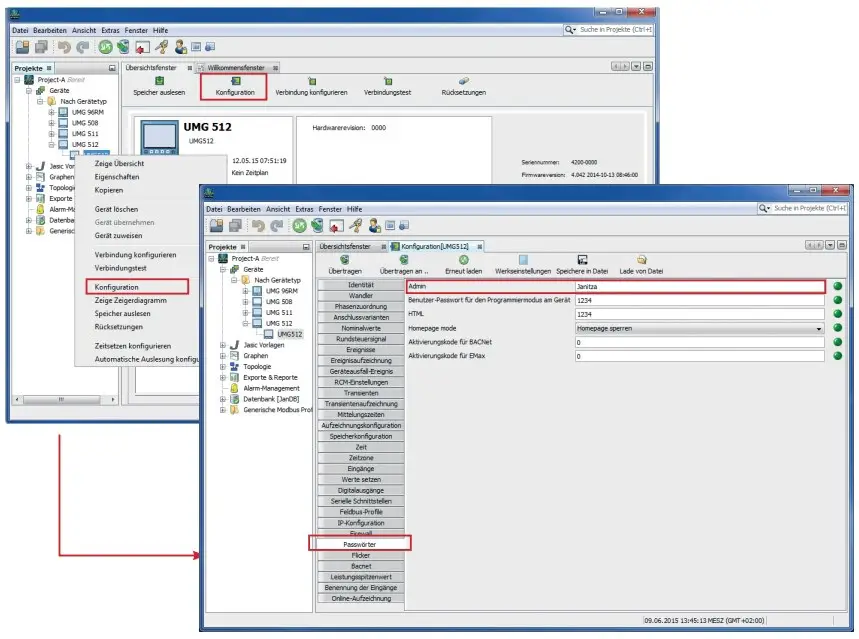Screen dimensions: 859x639
Task: Click Speicher auslesen icon in the back window
Action: [159, 81]
